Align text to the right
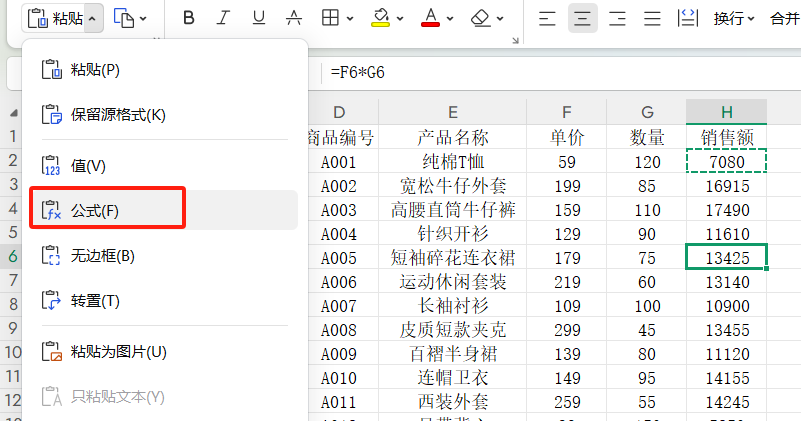This screenshot has height=421, width=801. coord(617,18)
